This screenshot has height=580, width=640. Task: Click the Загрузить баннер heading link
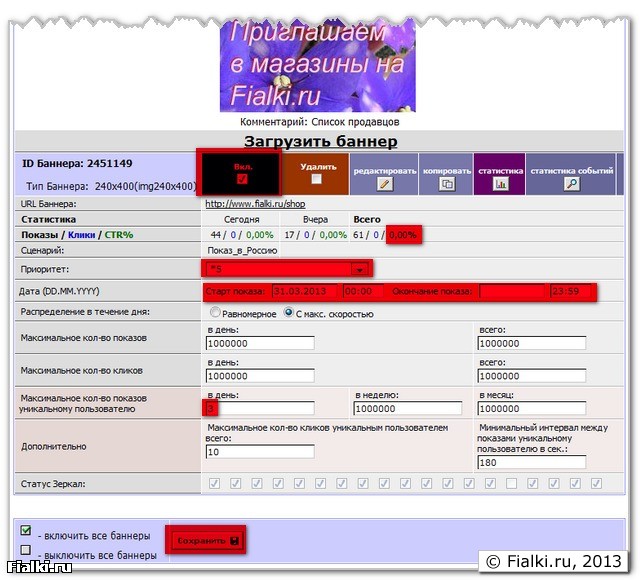(316, 141)
